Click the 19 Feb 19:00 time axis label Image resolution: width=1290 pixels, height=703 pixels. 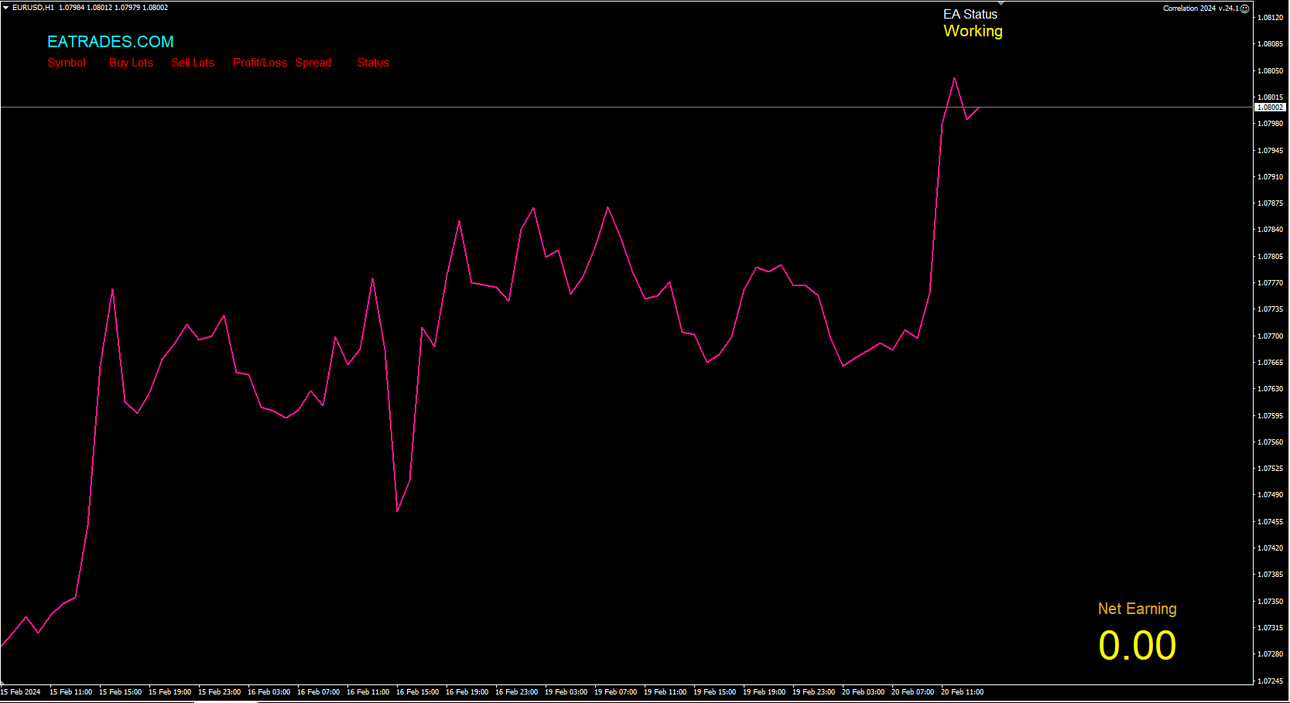pyautogui.click(x=764, y=692)
